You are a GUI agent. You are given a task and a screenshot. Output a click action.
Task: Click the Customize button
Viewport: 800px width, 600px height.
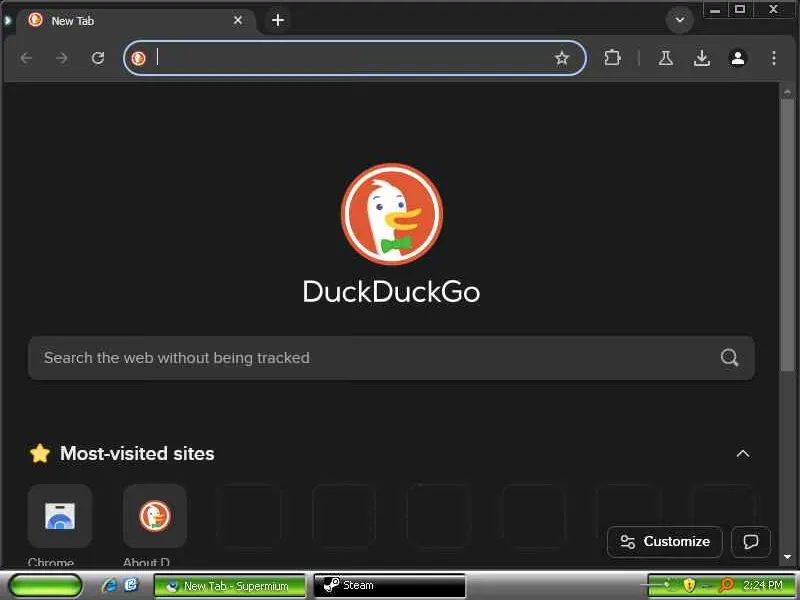pyautogui.click(x=665, y=541)
